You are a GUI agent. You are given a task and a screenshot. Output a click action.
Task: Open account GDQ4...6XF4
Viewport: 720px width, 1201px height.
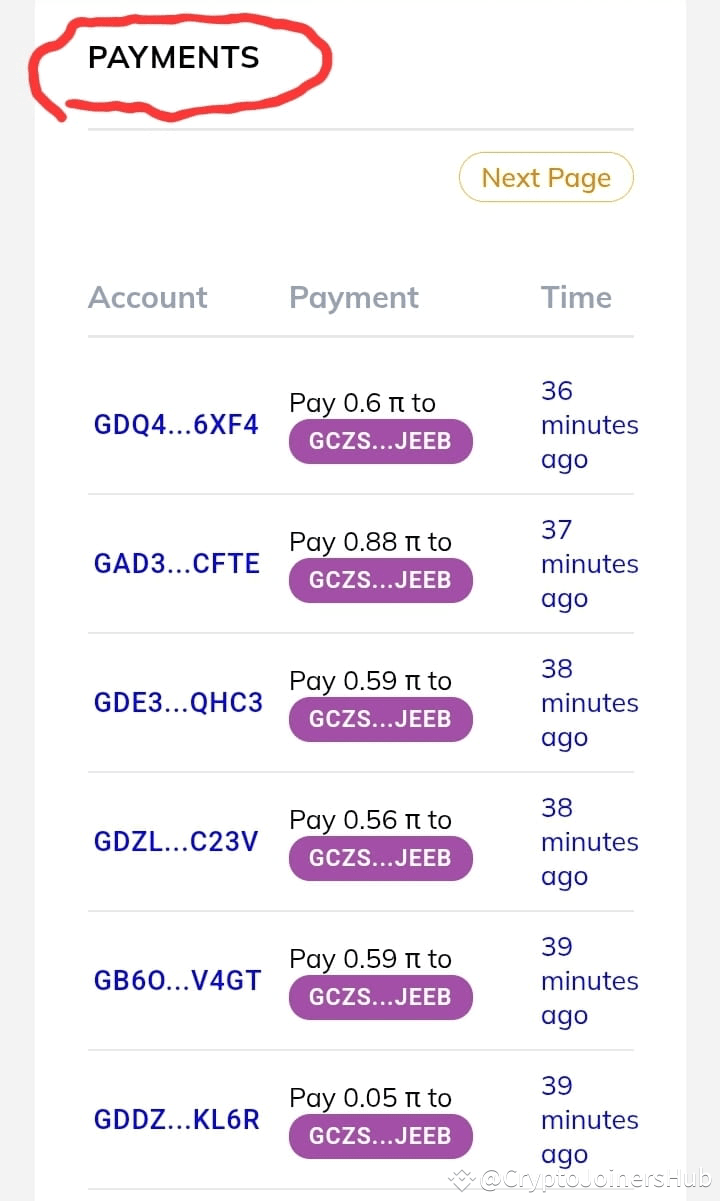176,425
